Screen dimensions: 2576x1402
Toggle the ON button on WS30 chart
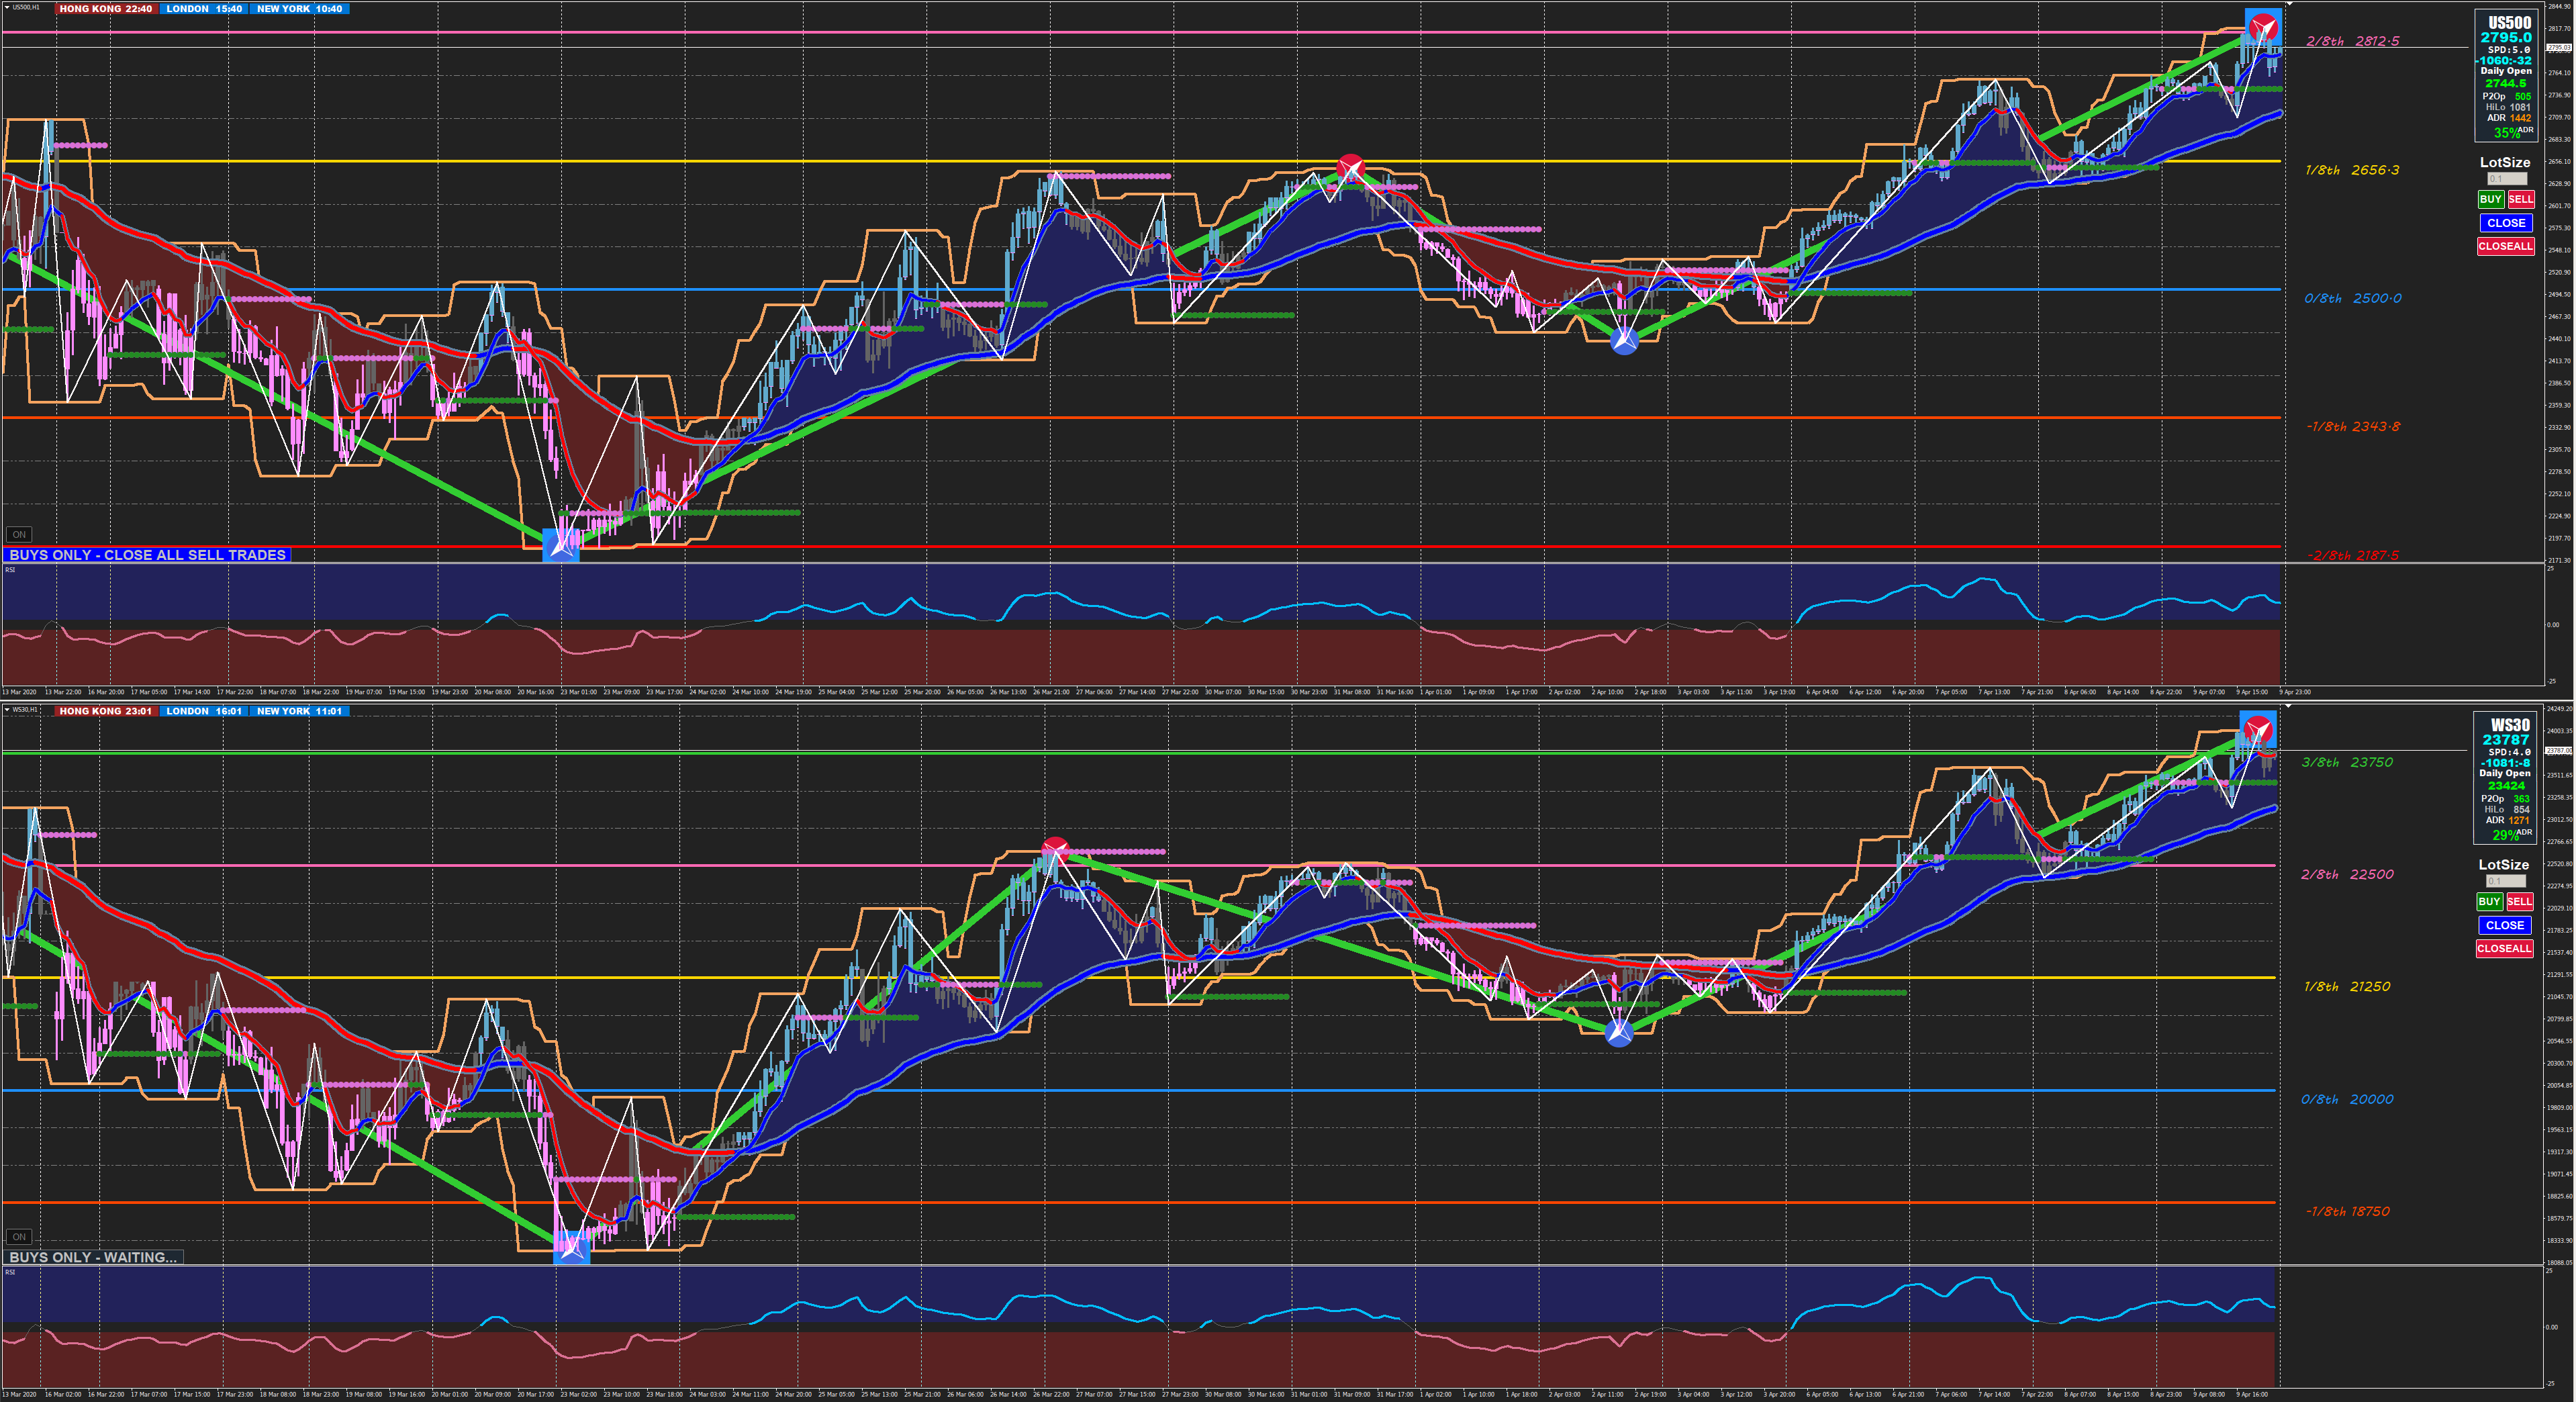19,1237
